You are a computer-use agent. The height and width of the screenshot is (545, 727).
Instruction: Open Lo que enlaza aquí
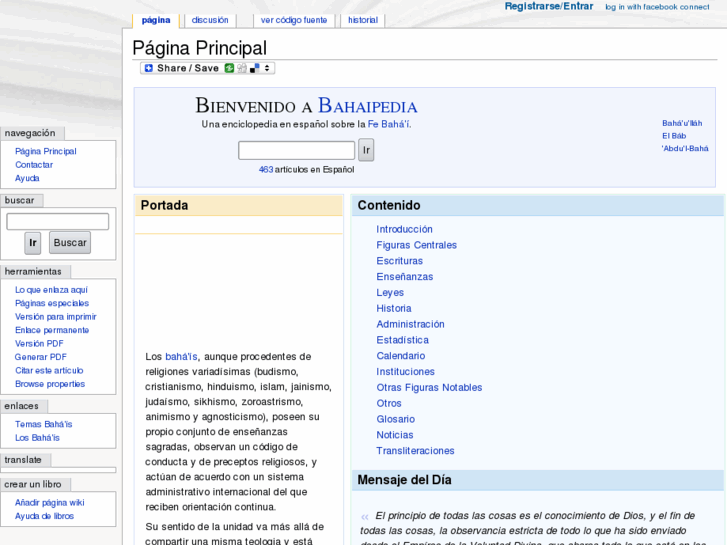coord(51,290)
